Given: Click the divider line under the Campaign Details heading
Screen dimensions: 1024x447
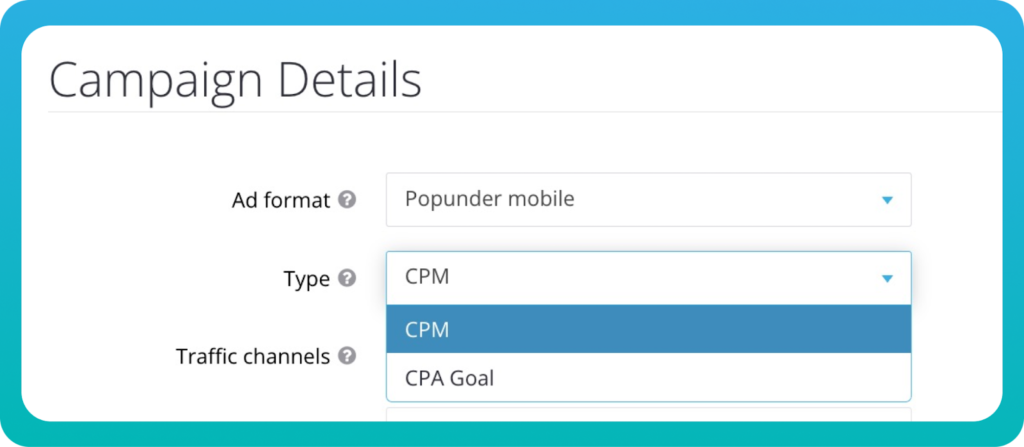Looking at the screenshot, I should point(500,112).
